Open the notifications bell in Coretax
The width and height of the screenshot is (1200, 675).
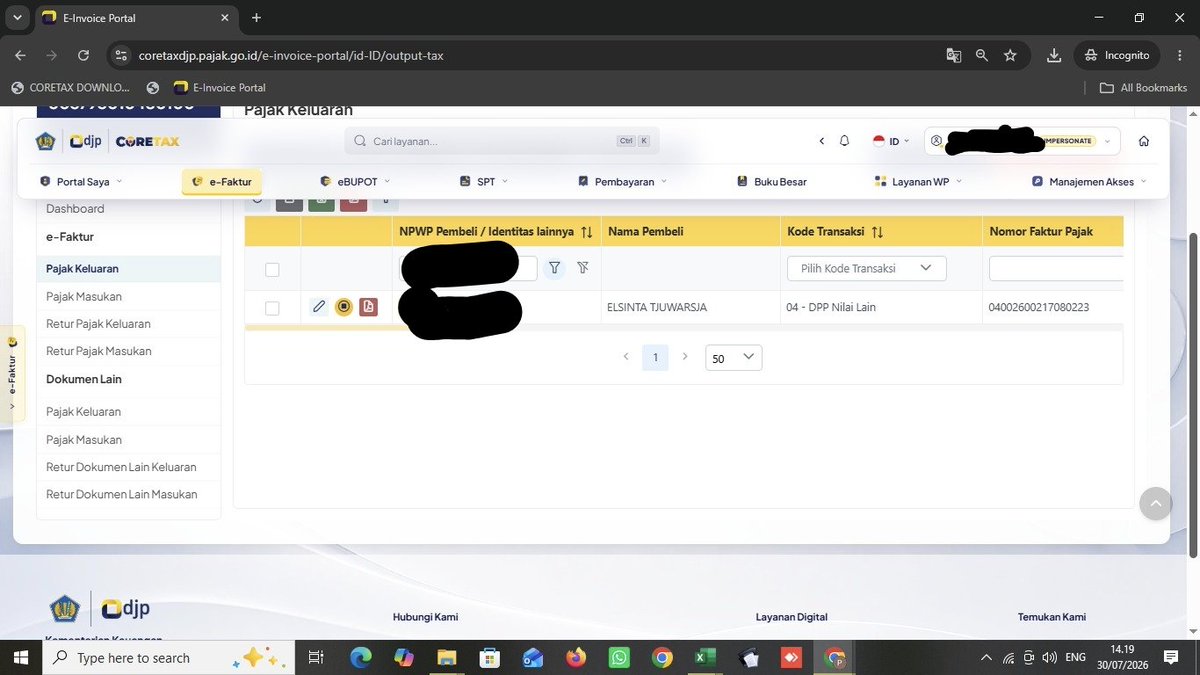tap(845, 141)
